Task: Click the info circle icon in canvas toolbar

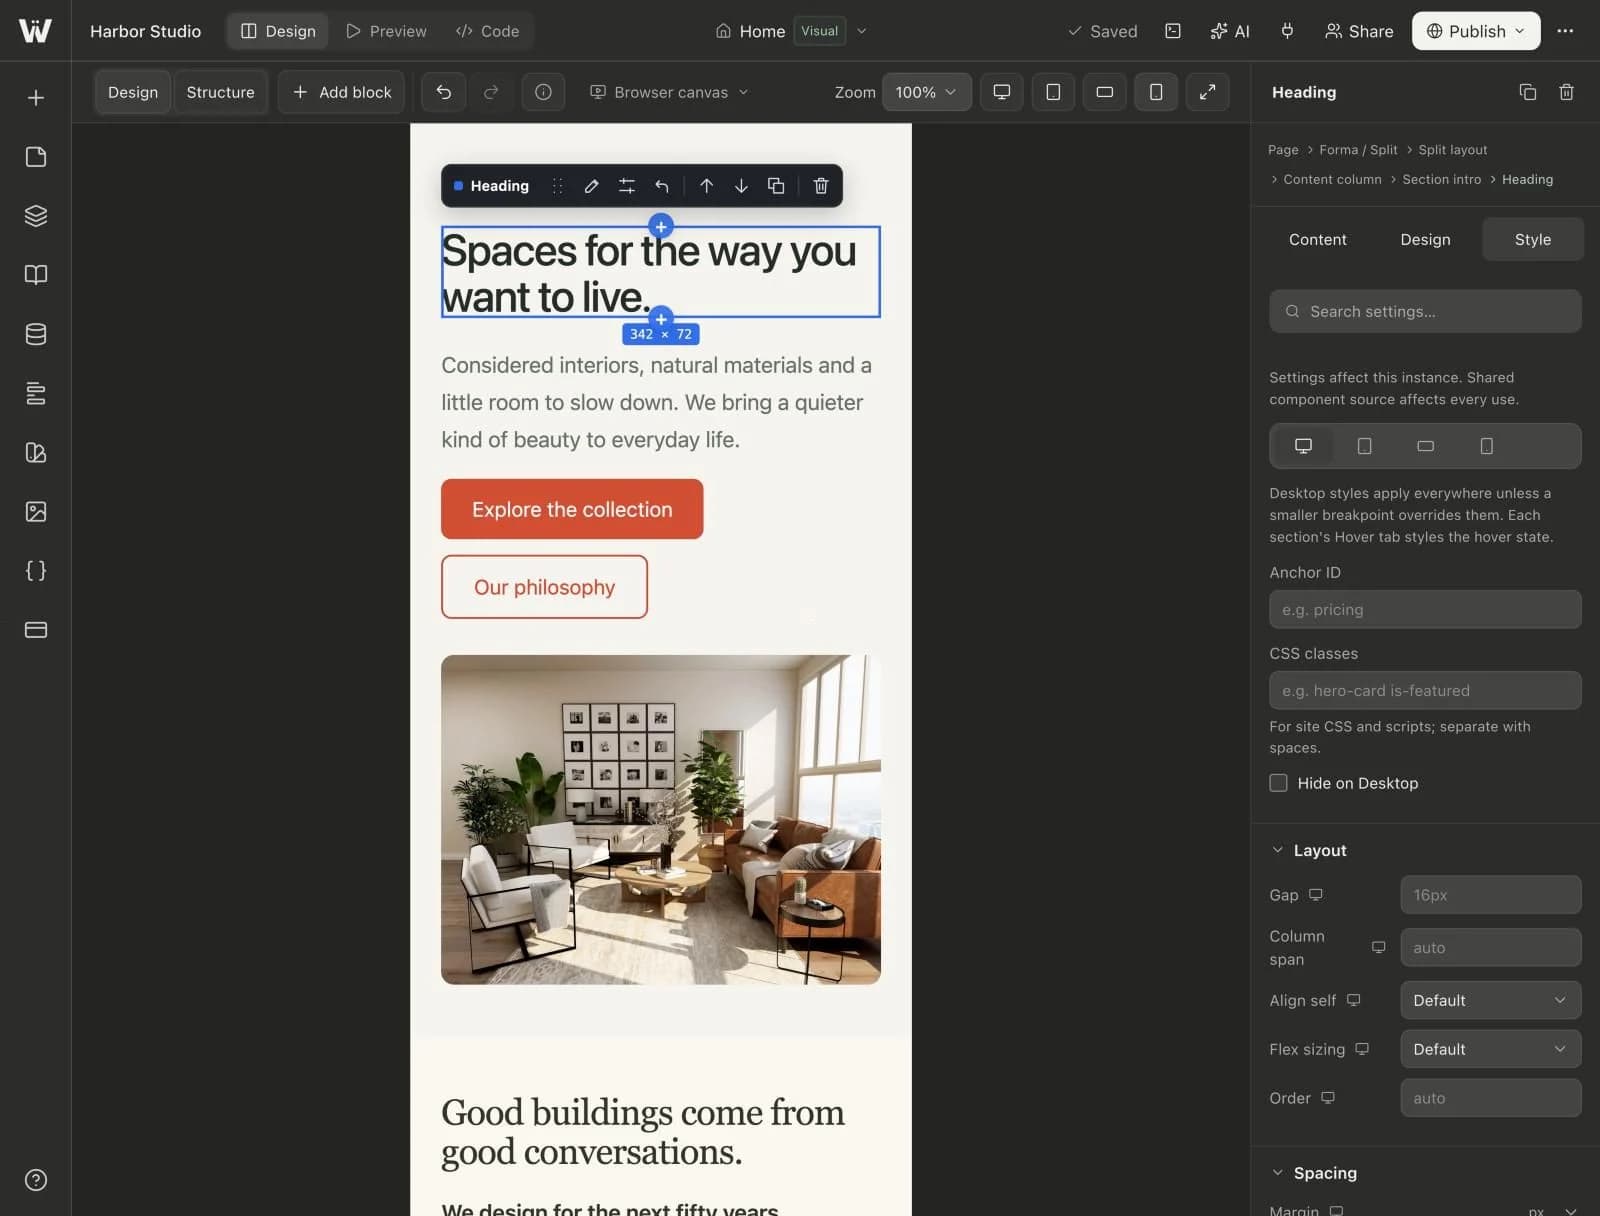Action: 543,92
